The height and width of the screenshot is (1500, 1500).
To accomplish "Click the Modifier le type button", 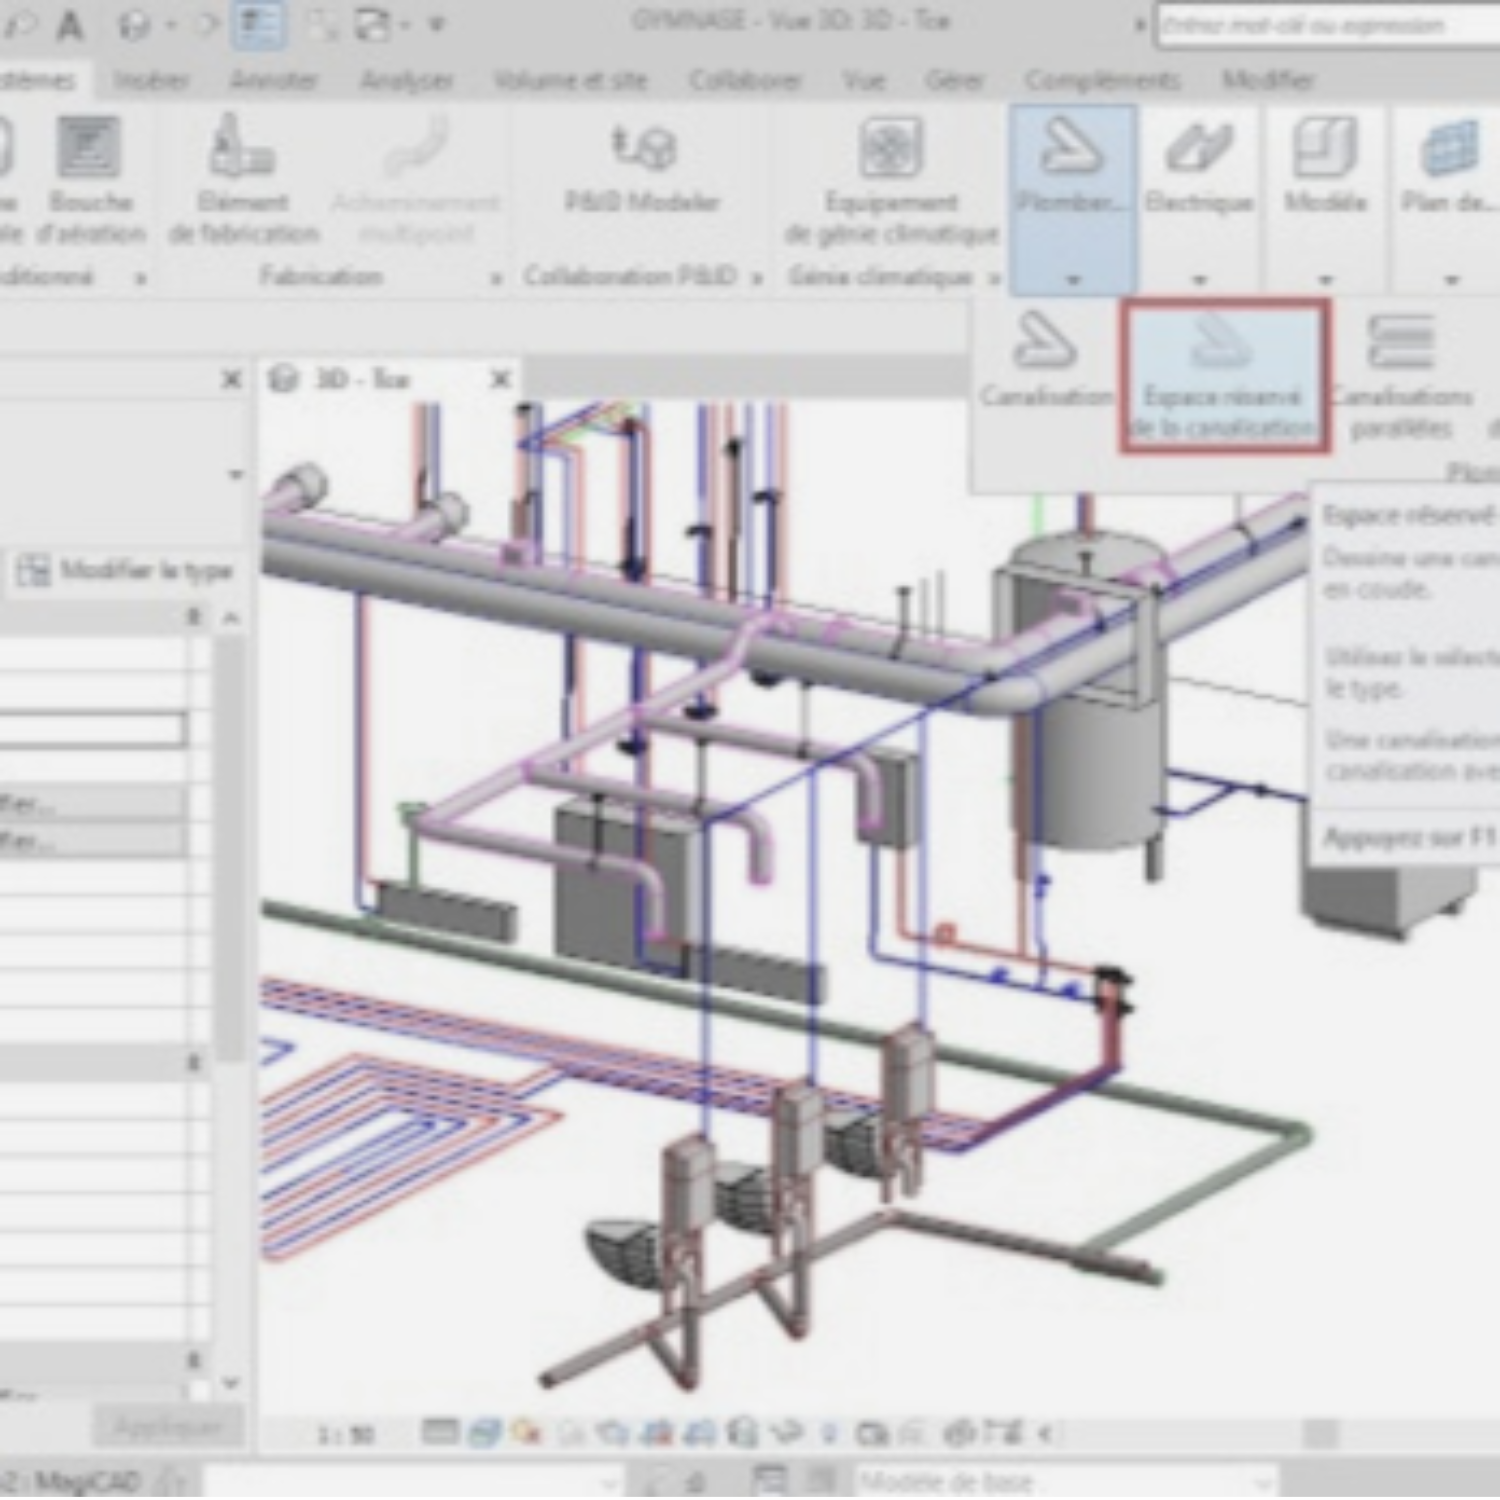I will [x=127, y=571].
